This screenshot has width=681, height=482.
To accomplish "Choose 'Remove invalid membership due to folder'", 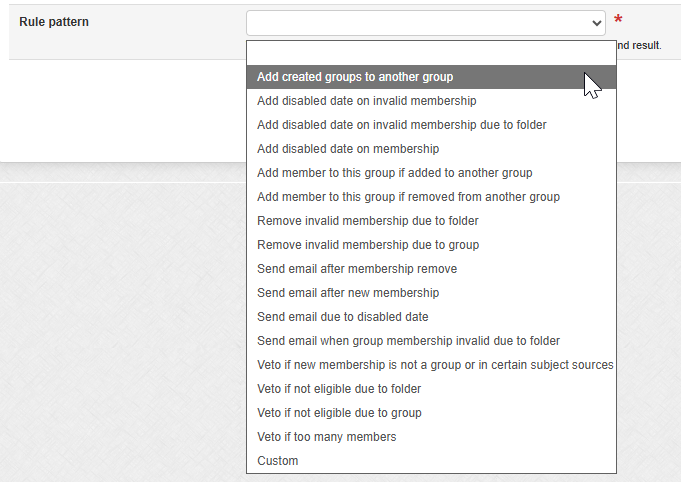I will tap(368, 221).
